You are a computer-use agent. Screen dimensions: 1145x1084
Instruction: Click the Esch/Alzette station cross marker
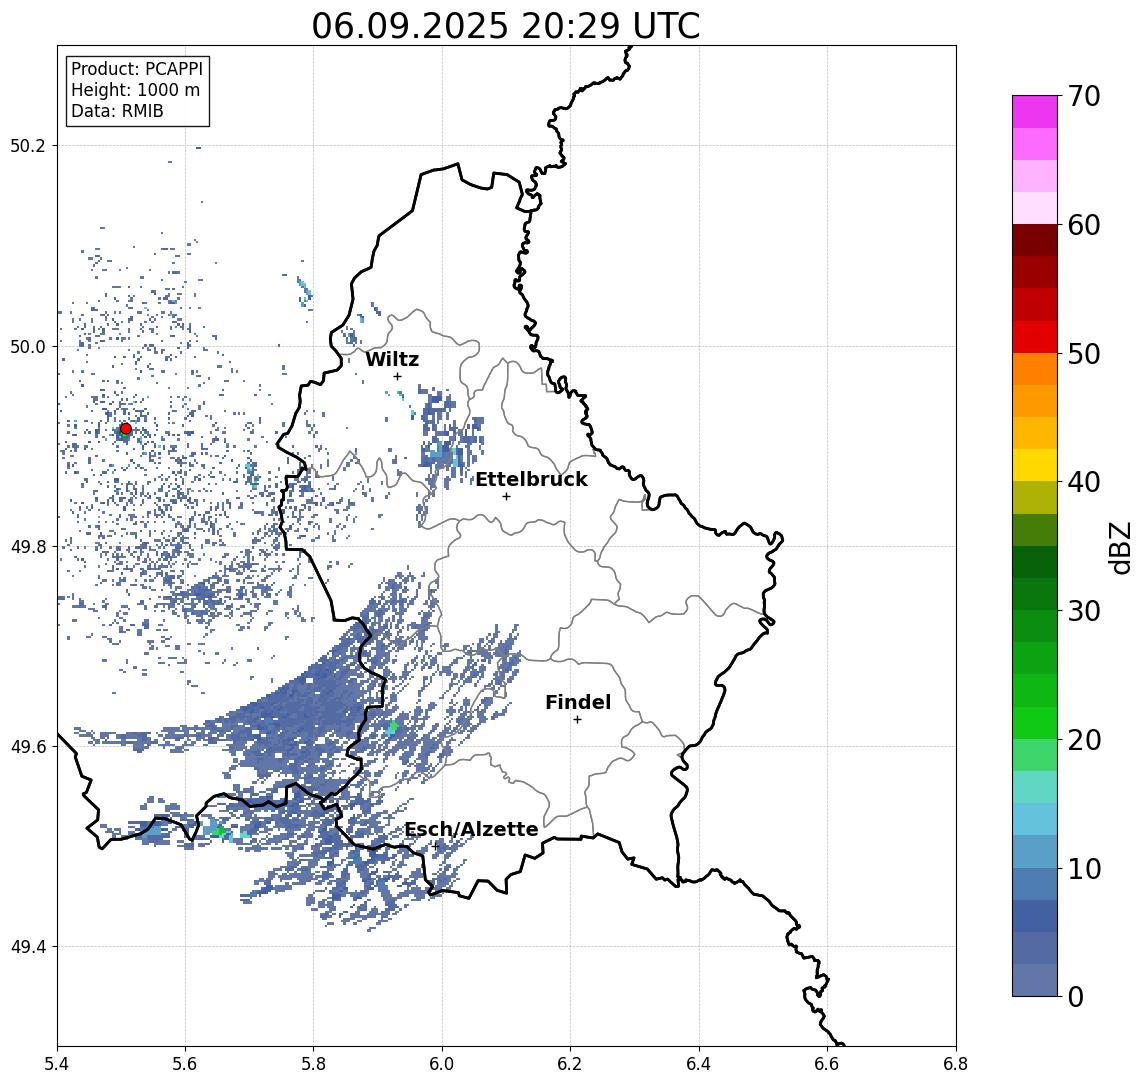(x=436, y=846)
